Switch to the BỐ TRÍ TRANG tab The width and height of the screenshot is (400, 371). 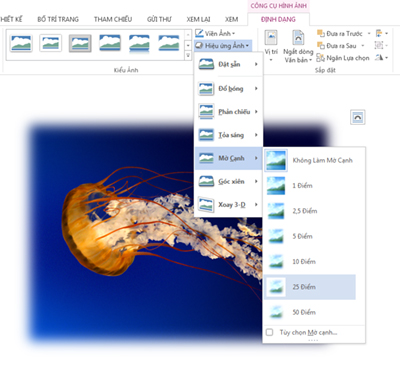pos(58,19)
